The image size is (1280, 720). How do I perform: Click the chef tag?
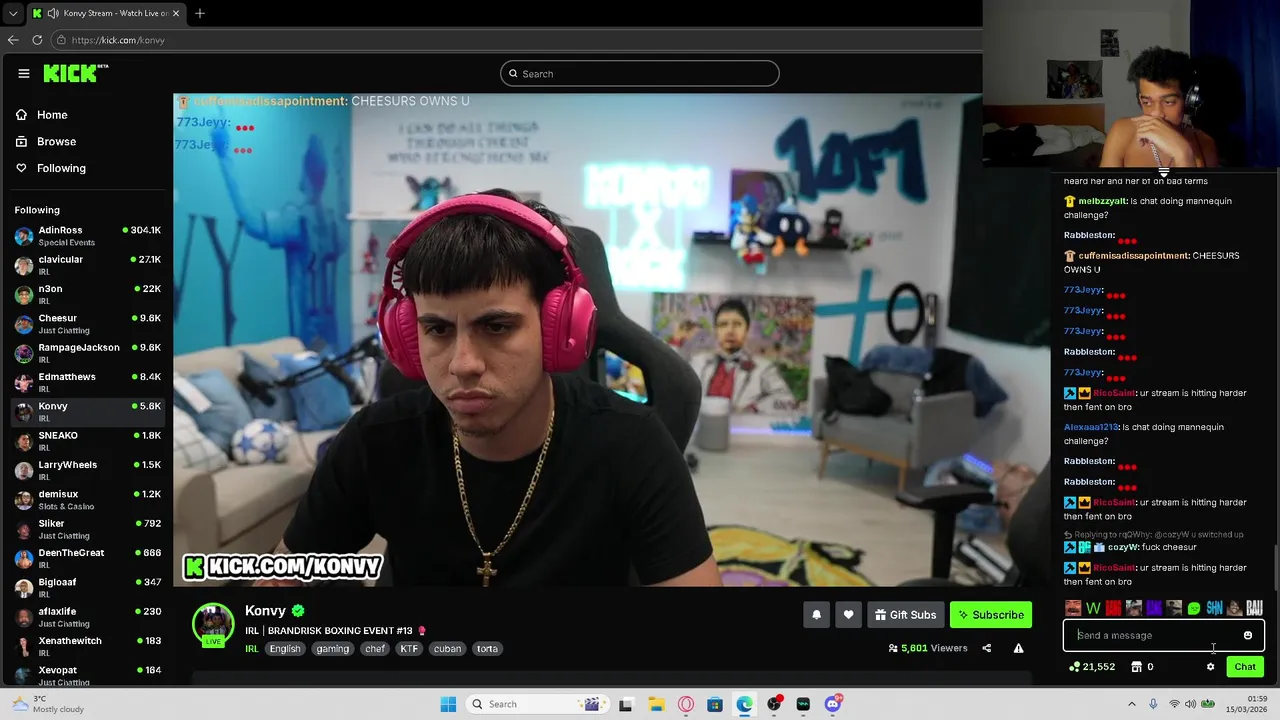pos(375,649)
